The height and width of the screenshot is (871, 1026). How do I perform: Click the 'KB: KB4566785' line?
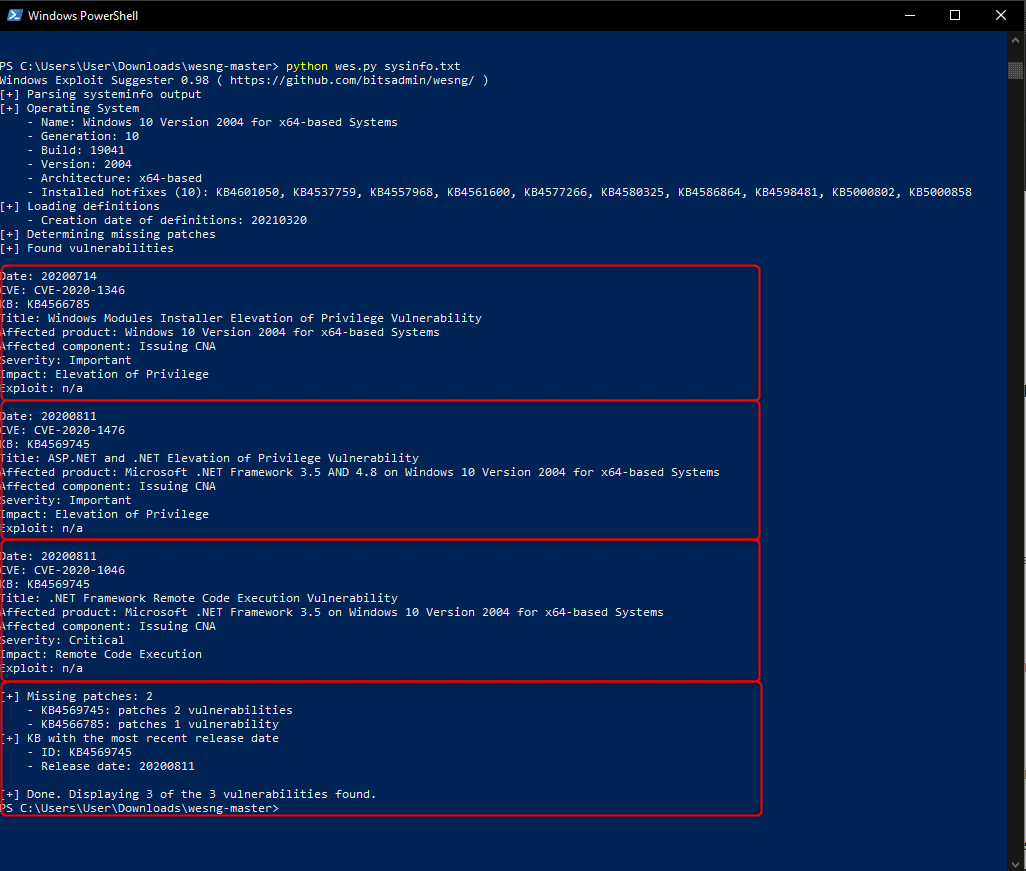(46, 304)
